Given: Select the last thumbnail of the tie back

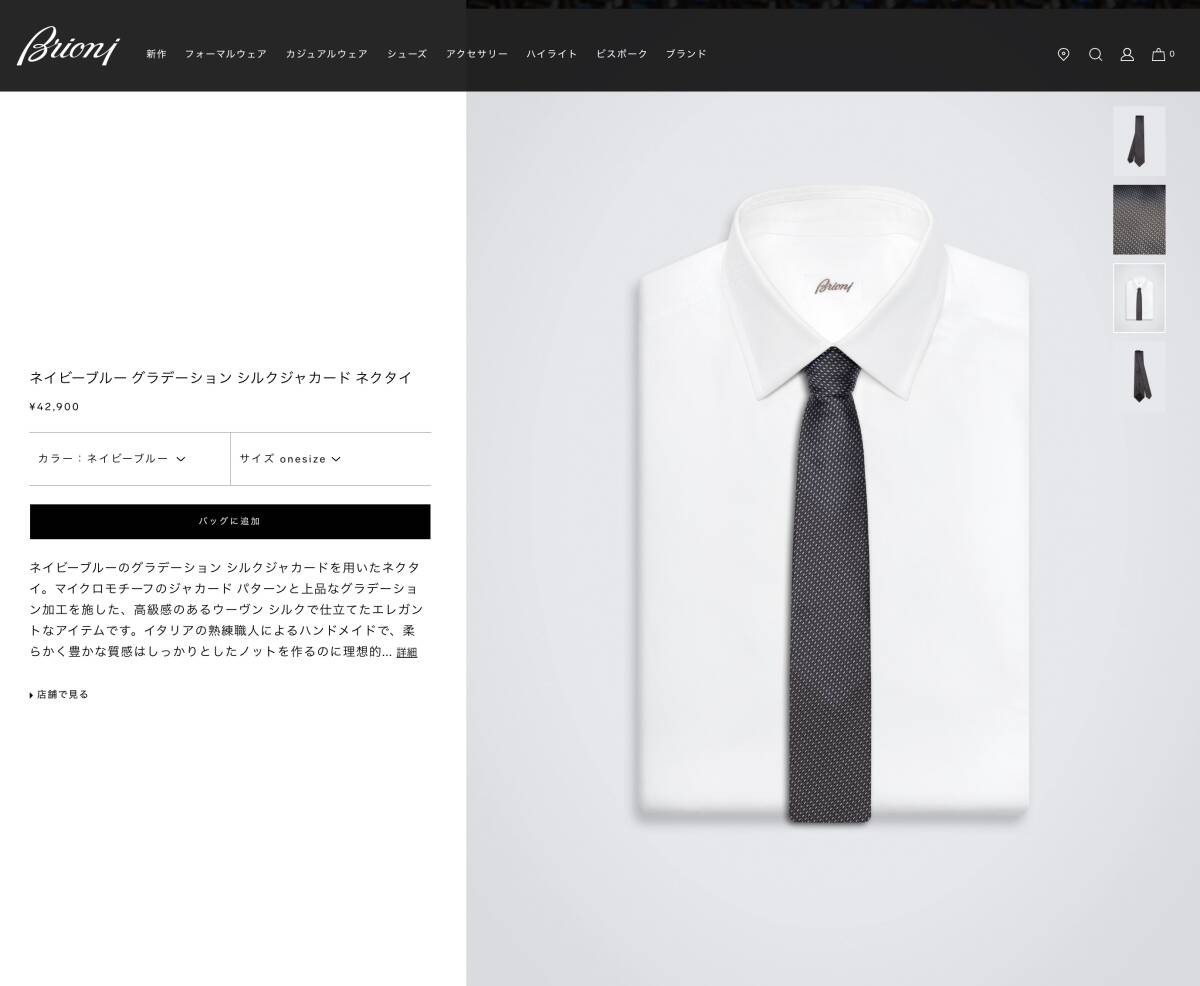Looking at the screenshot, I should coord(1139,377).
